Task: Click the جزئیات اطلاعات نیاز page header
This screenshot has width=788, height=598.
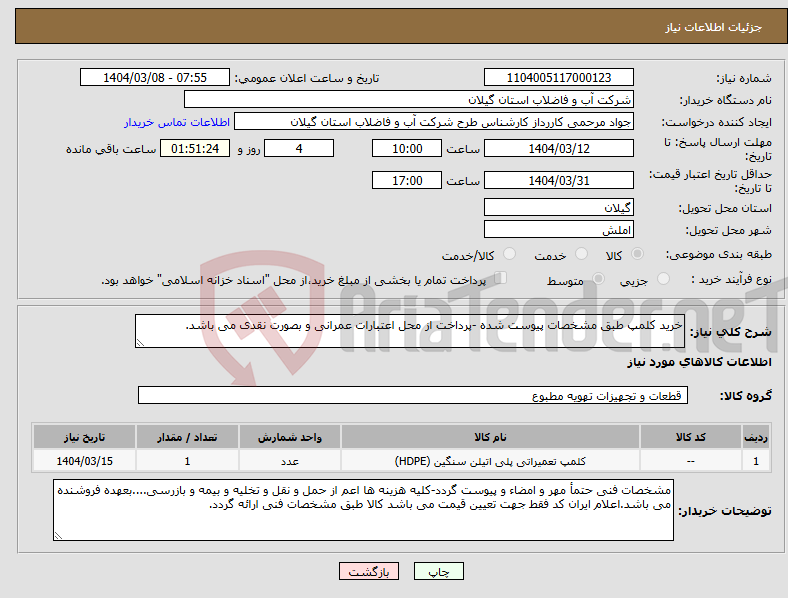Action: 714,27
